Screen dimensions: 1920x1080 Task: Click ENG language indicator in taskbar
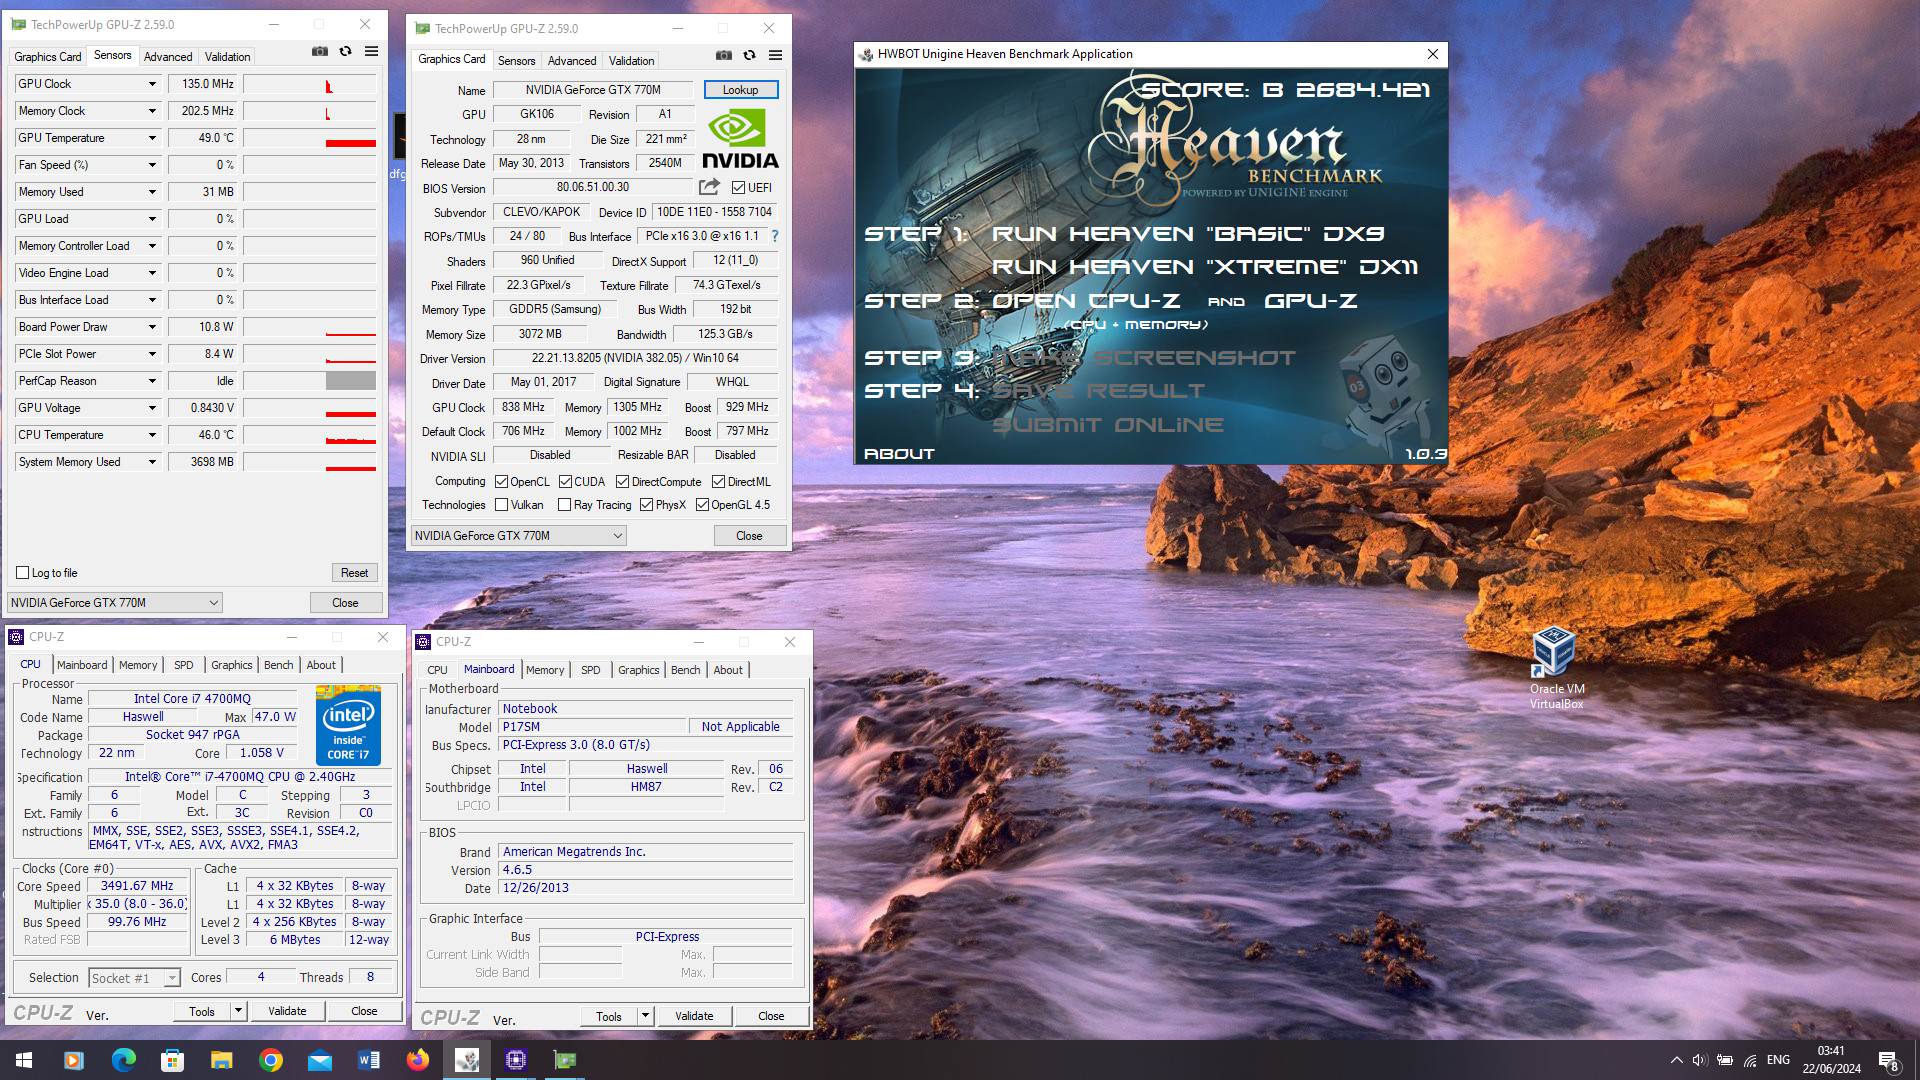(x=1778, y=1060)
